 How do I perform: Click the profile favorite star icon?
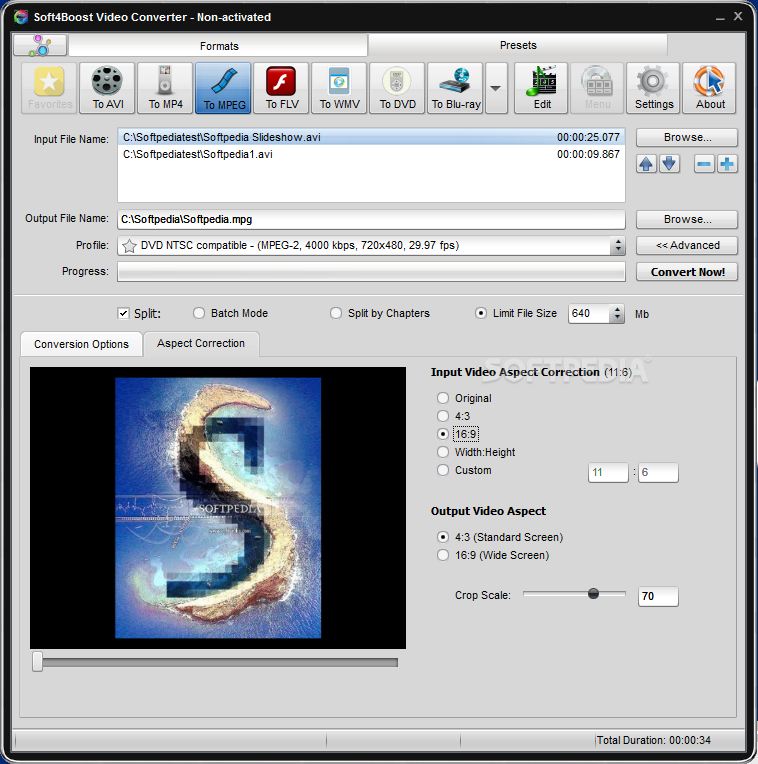coord(129,246)
